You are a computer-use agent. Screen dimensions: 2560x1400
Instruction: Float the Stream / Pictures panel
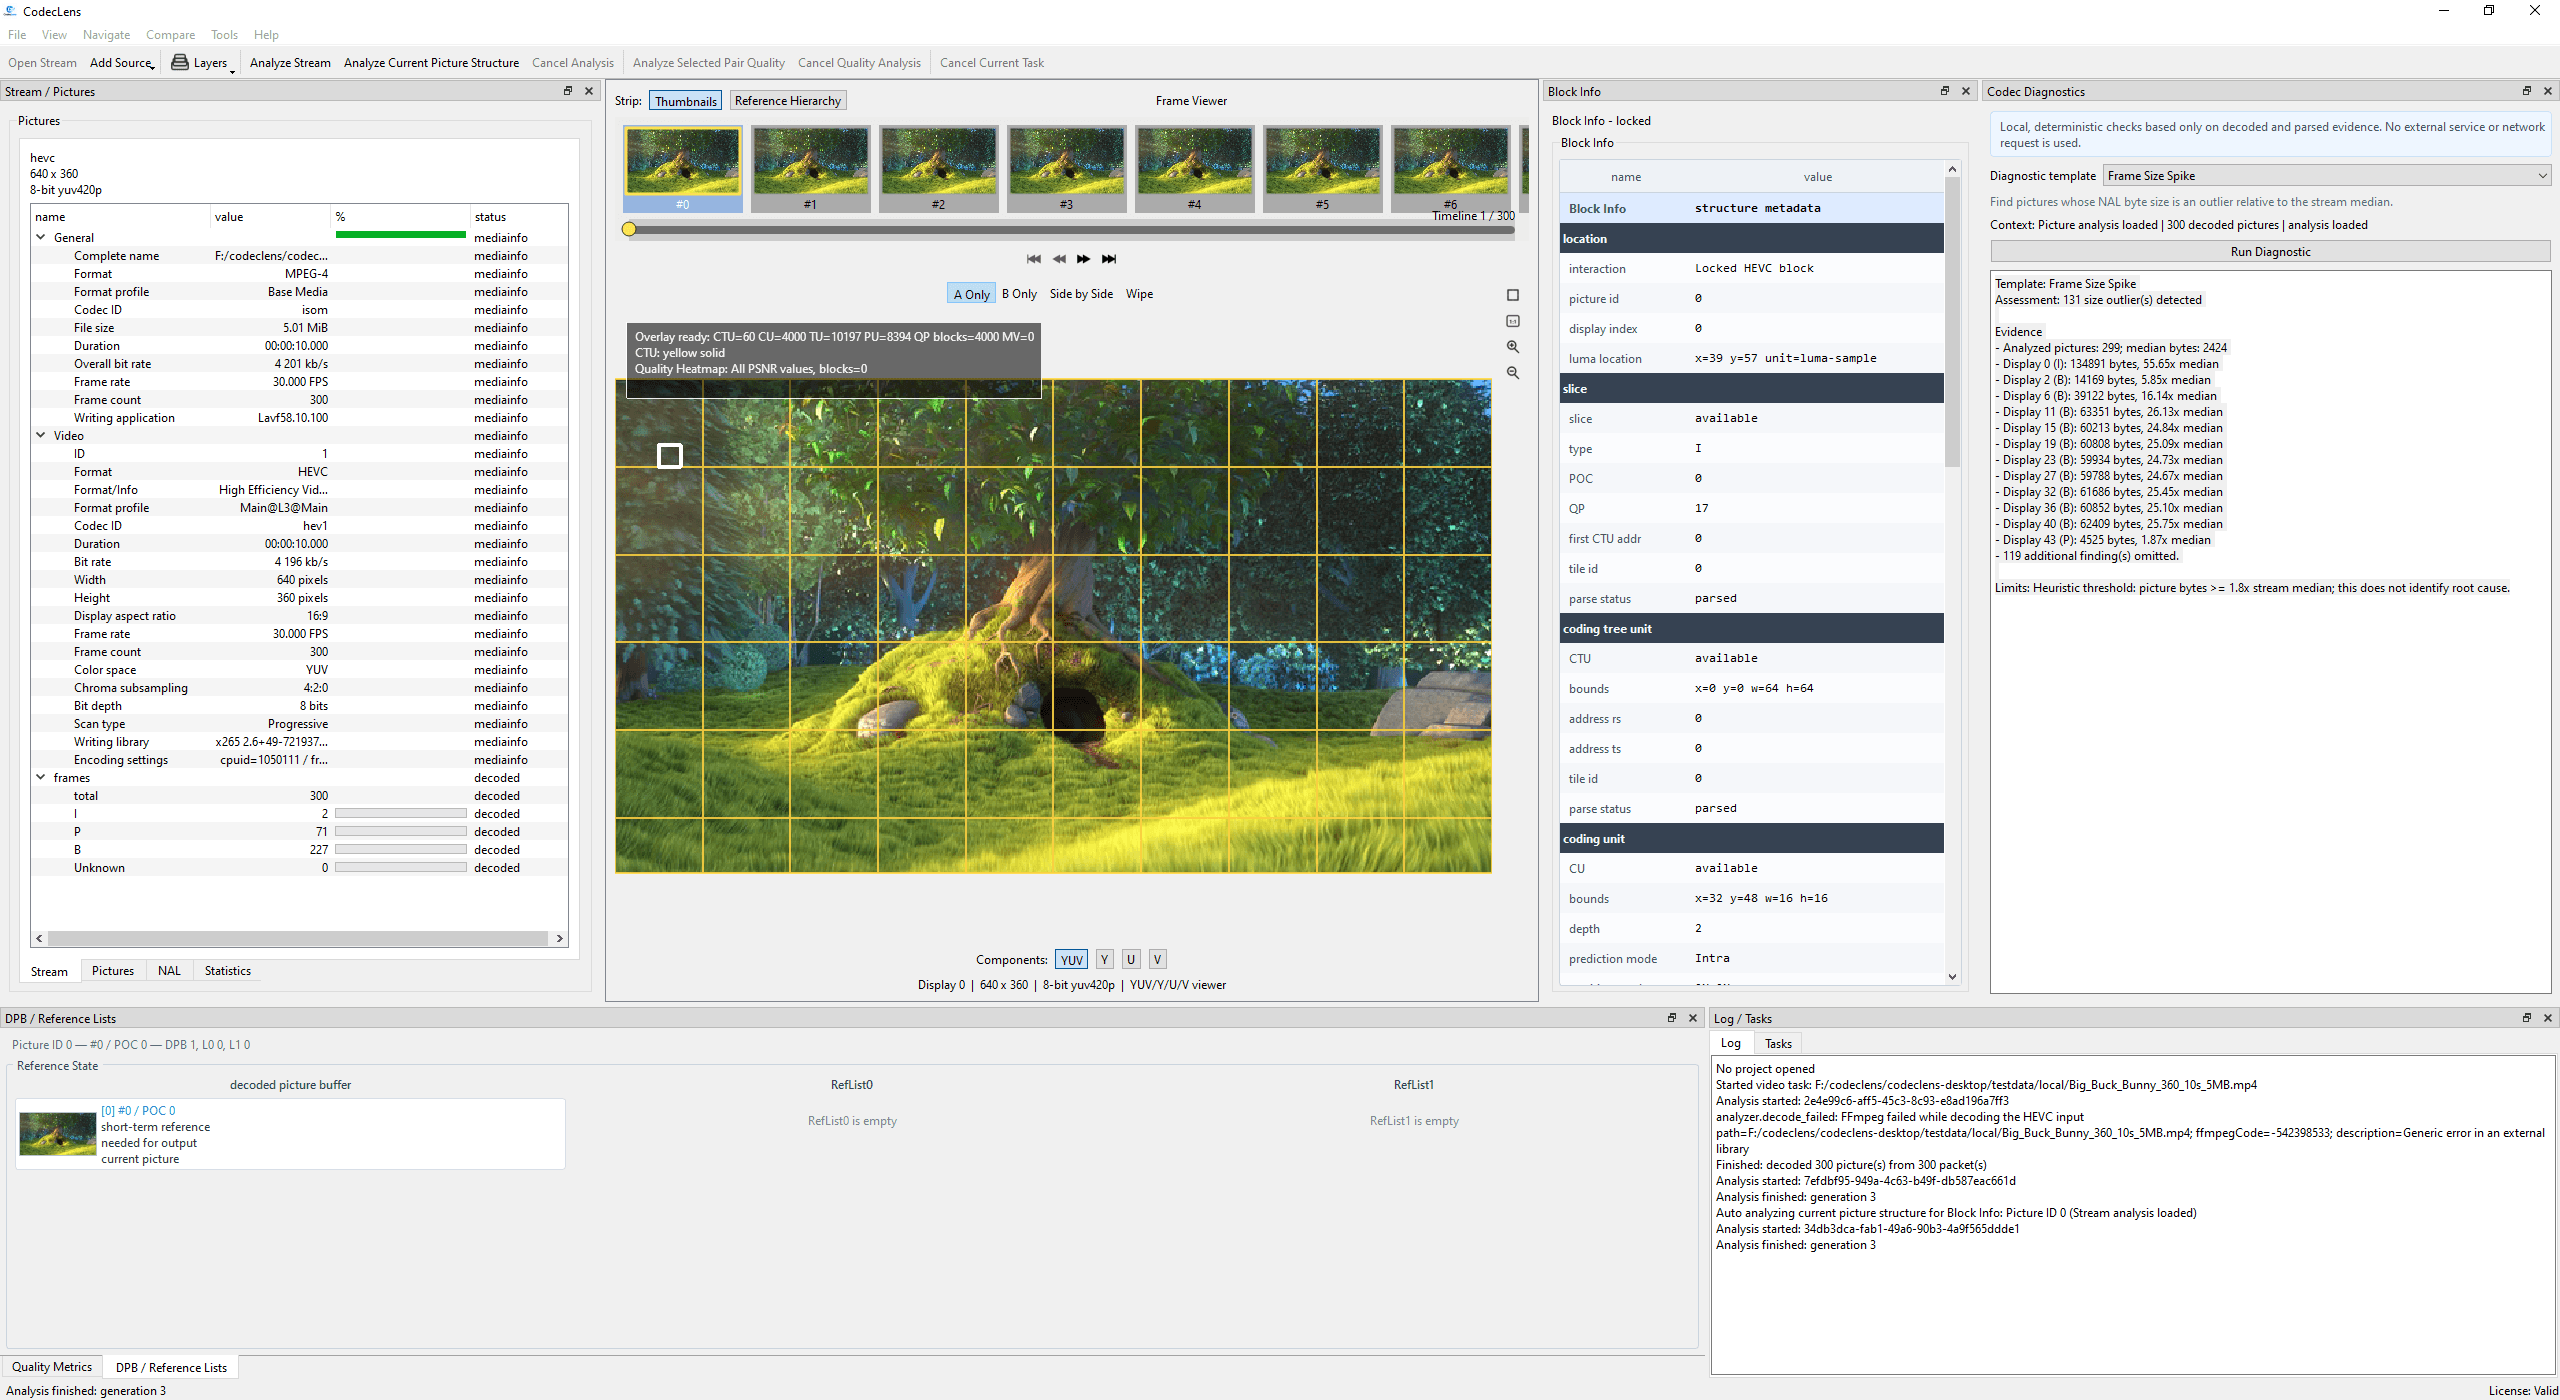[x=568, y=91]
